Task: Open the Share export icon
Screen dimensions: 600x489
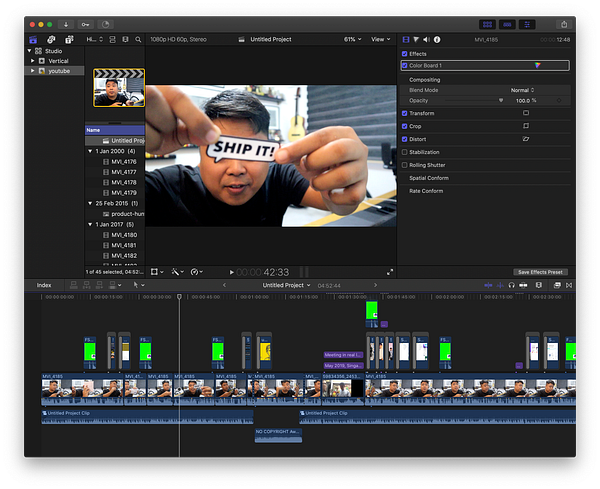Action: coord(564,24)
